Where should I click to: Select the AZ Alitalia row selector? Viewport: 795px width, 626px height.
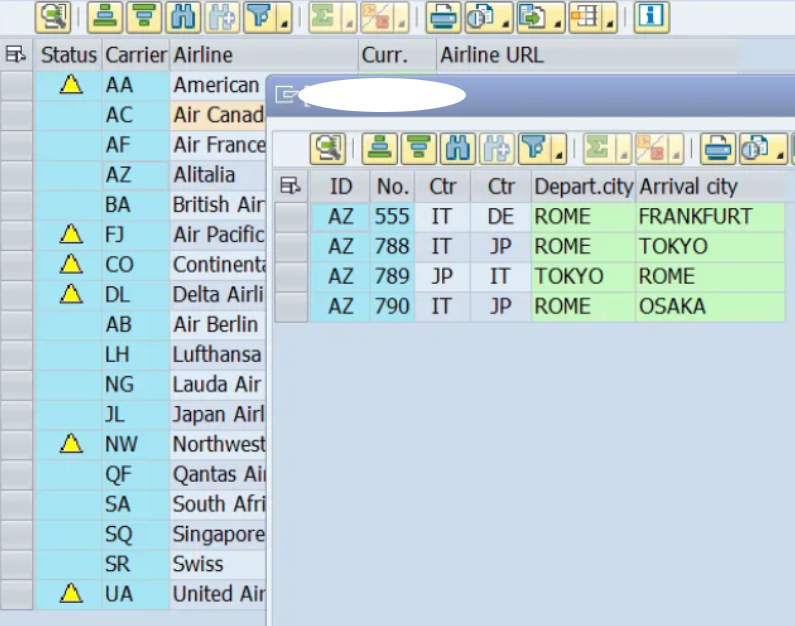17,175
